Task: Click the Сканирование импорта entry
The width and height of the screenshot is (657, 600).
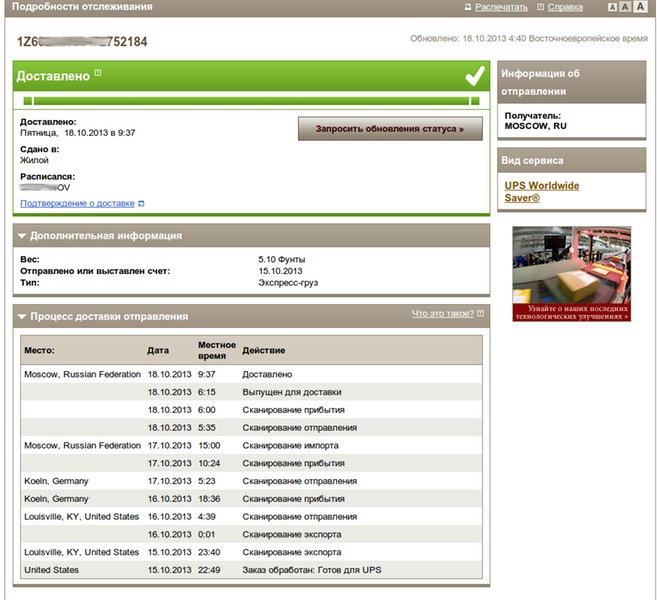Action: click(290, 445)
